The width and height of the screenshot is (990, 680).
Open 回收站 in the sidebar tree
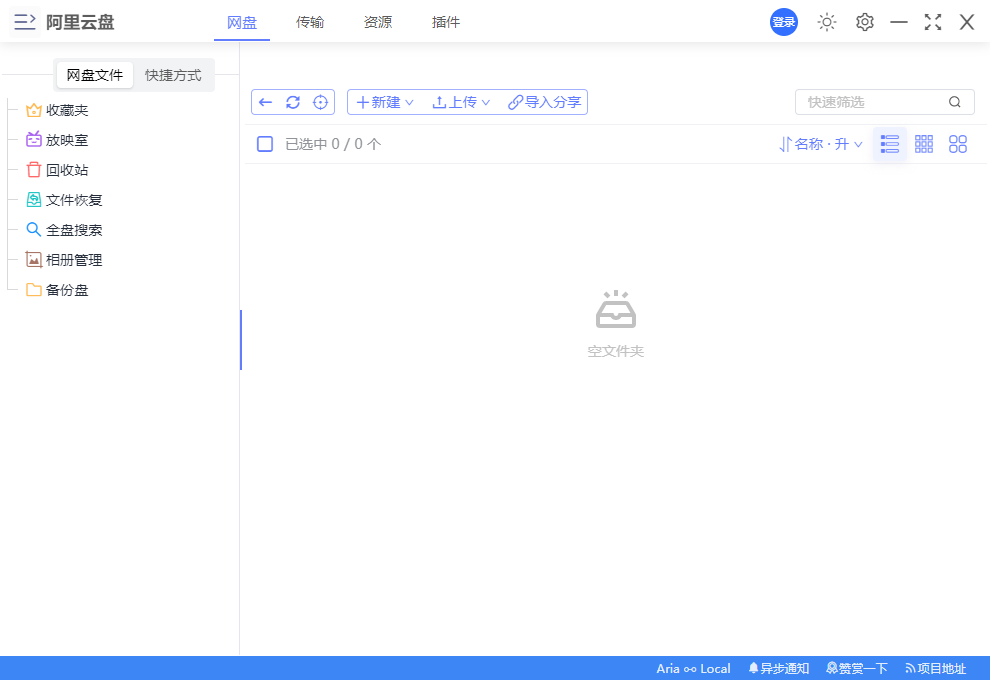[67, 170]
